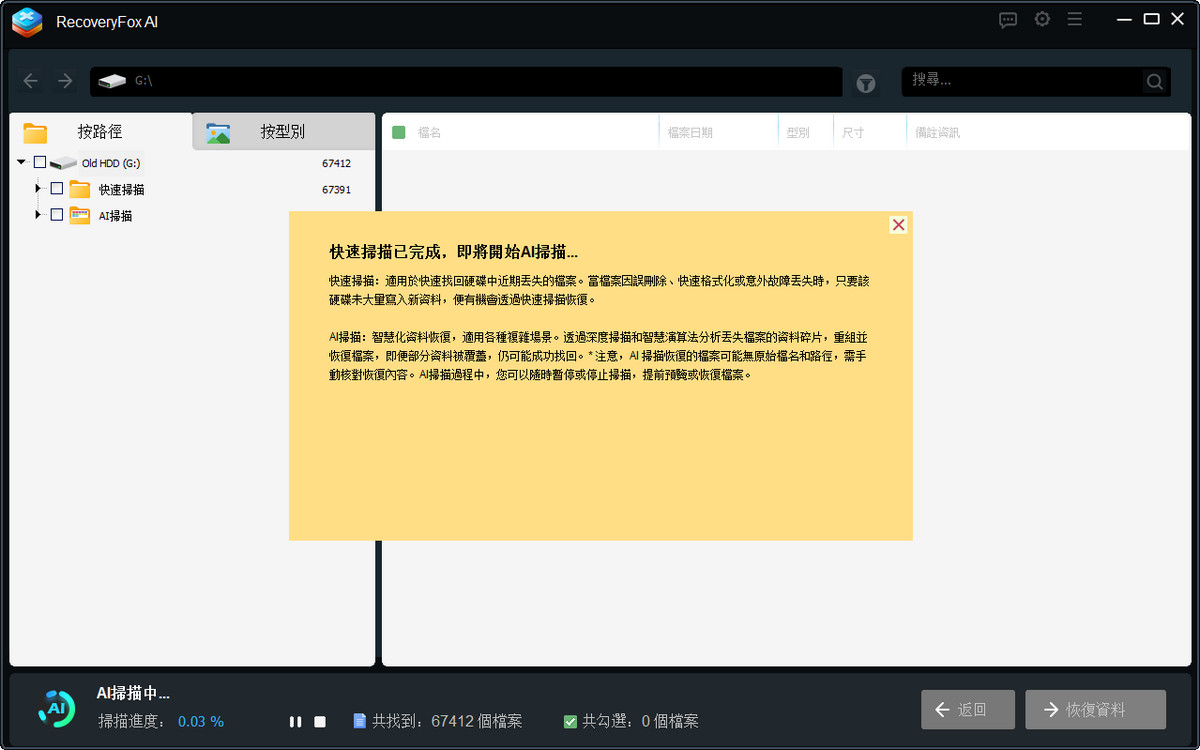
Task: Navigate back with the left arrow
Action: (31, 81)
